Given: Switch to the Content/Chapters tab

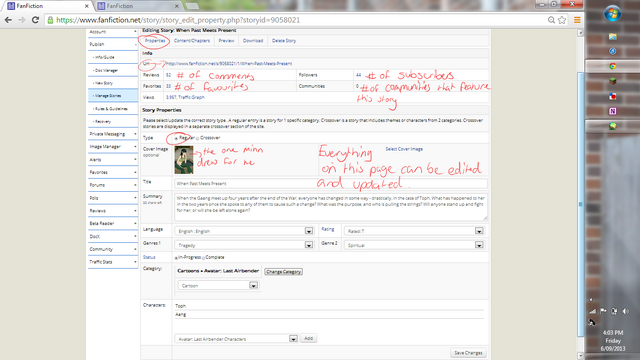Looking at the screenshot, I should point(192,41).
